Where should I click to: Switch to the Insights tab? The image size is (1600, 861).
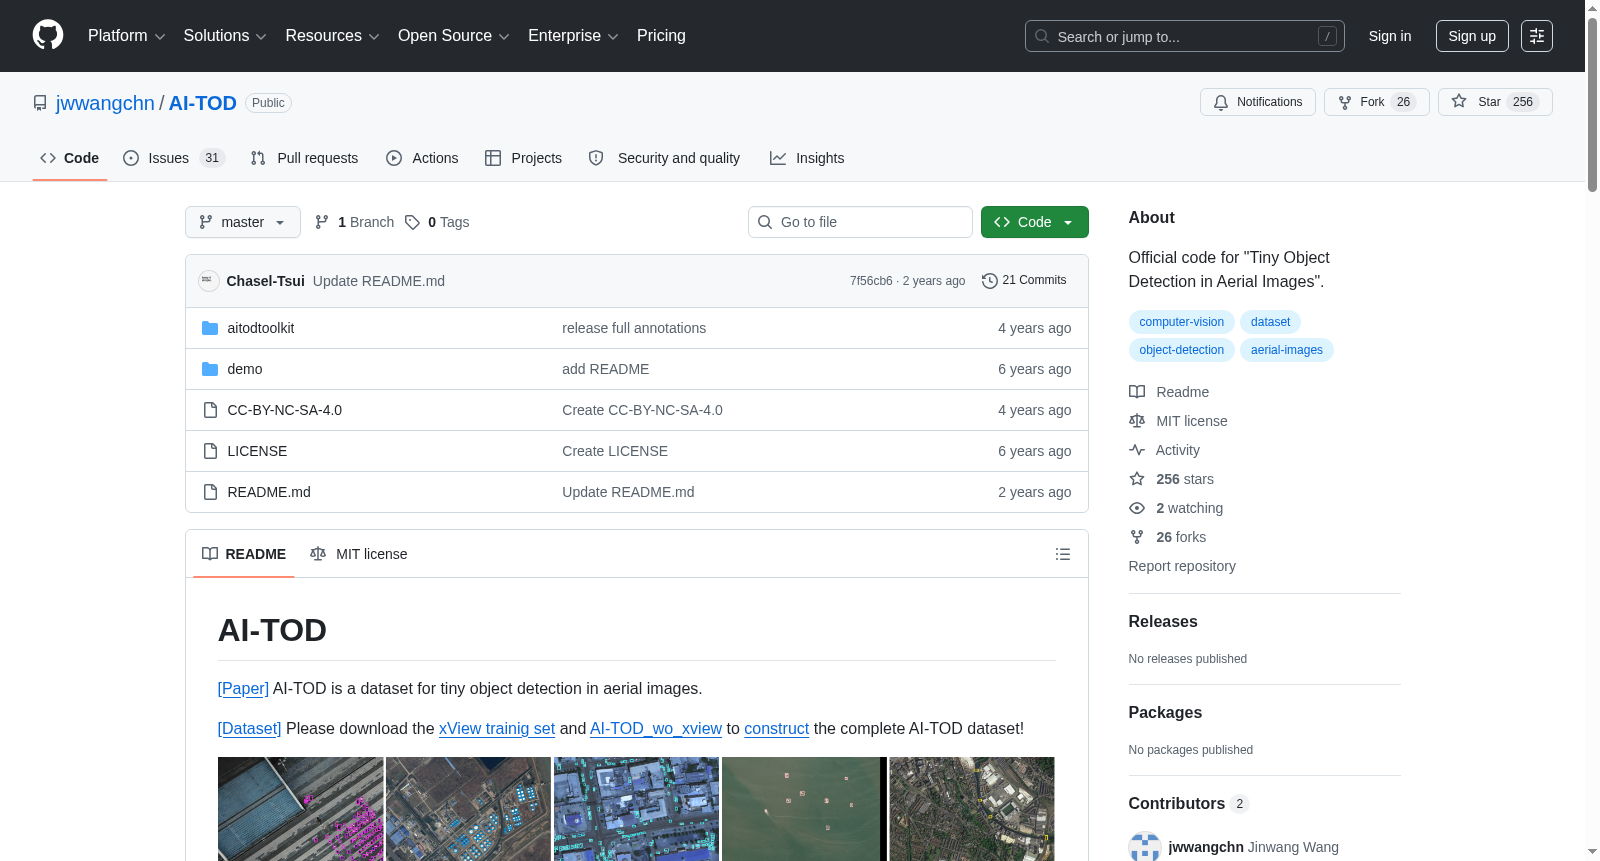pos(807,158)
